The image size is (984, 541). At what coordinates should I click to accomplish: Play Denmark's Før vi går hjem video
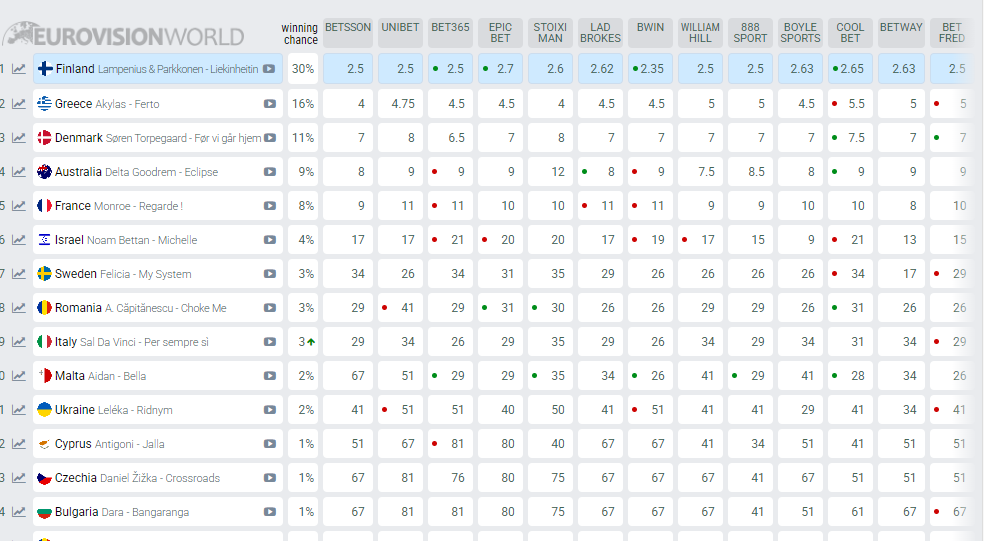click(x=270, y=137)
